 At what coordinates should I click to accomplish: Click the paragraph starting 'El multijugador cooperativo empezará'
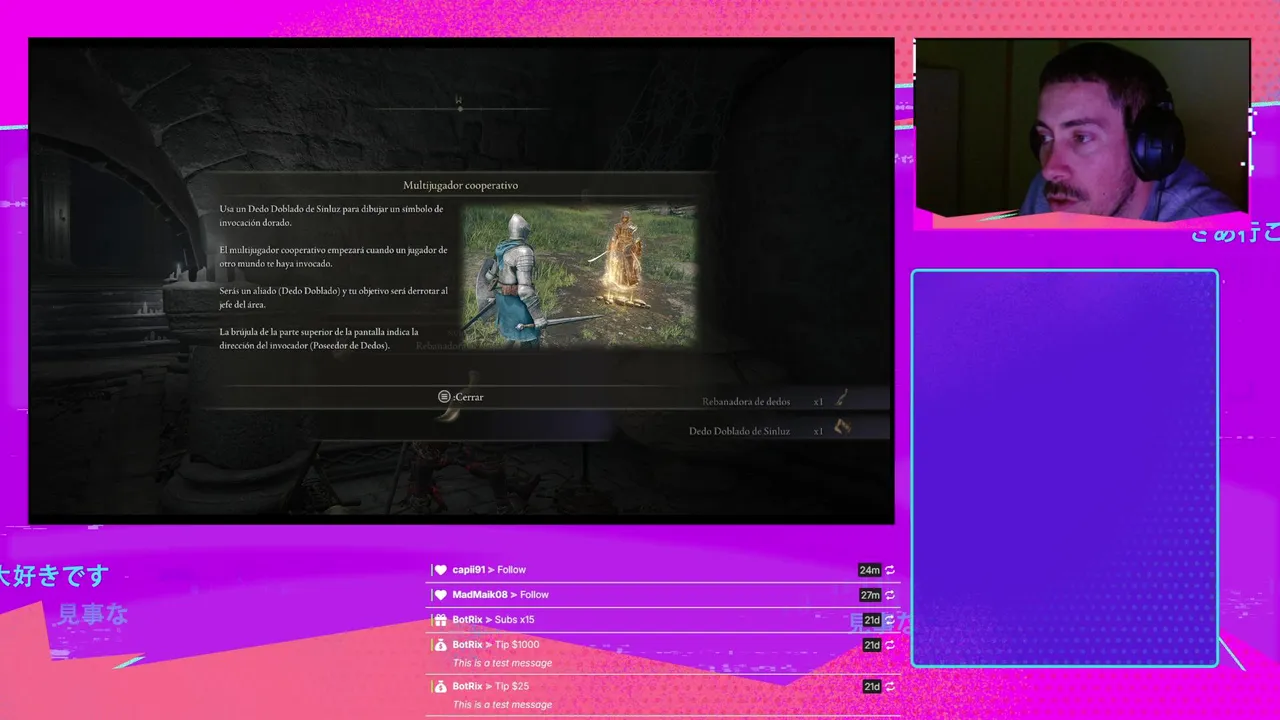pyautogui.click(x=332, y=257)
